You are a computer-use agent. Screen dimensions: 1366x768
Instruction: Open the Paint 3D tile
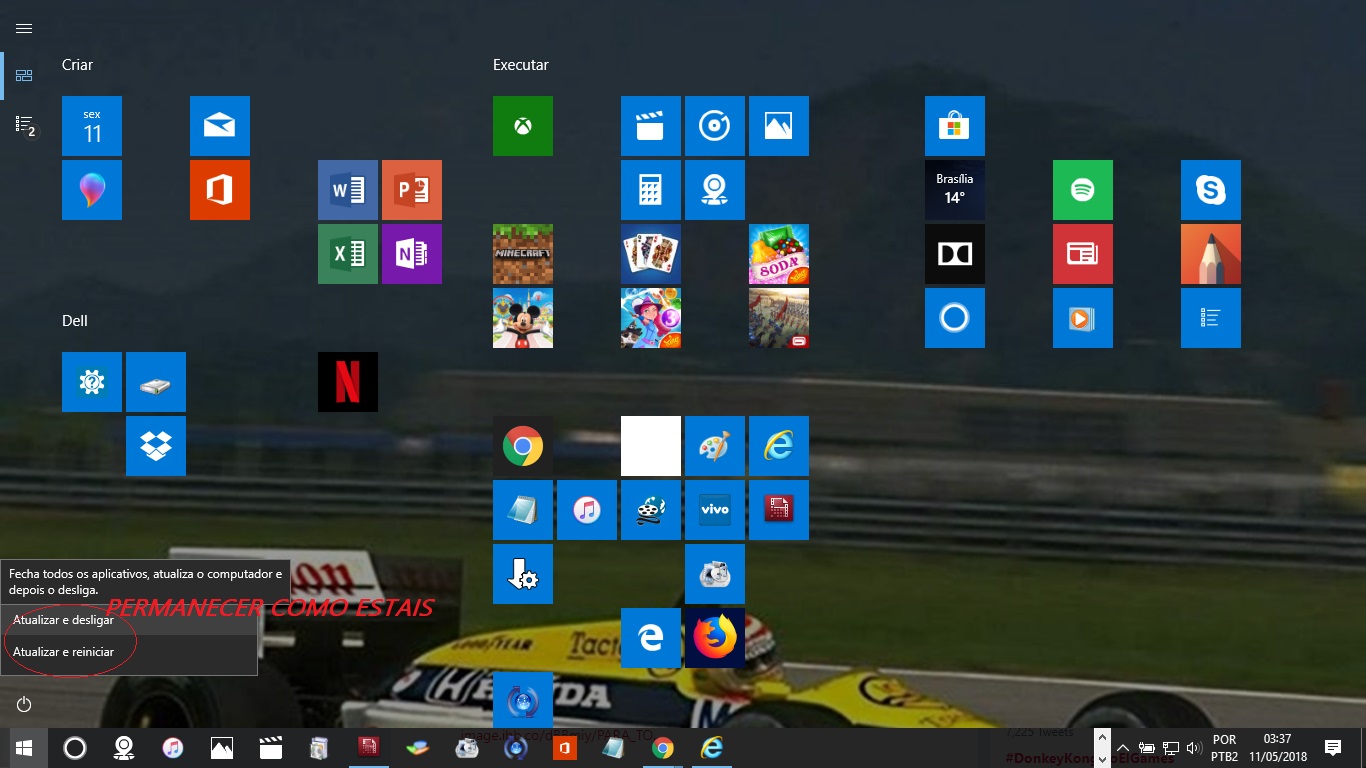(x=92, y=190)
